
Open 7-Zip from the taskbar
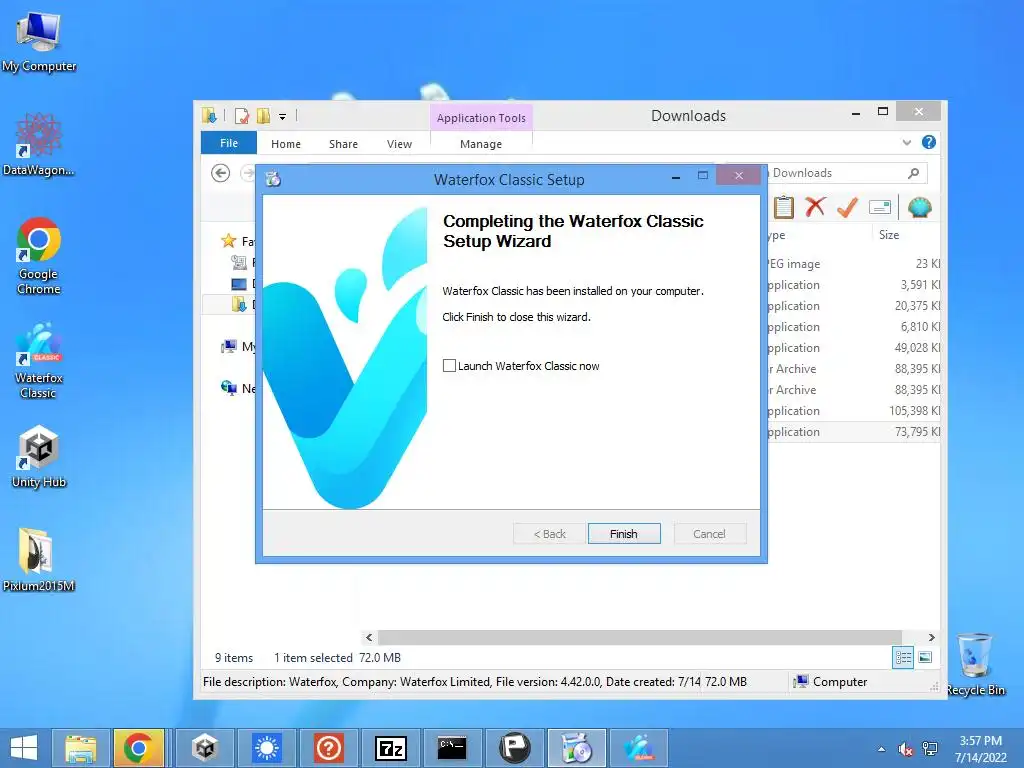pyautogui.click(x=391, y=748)
